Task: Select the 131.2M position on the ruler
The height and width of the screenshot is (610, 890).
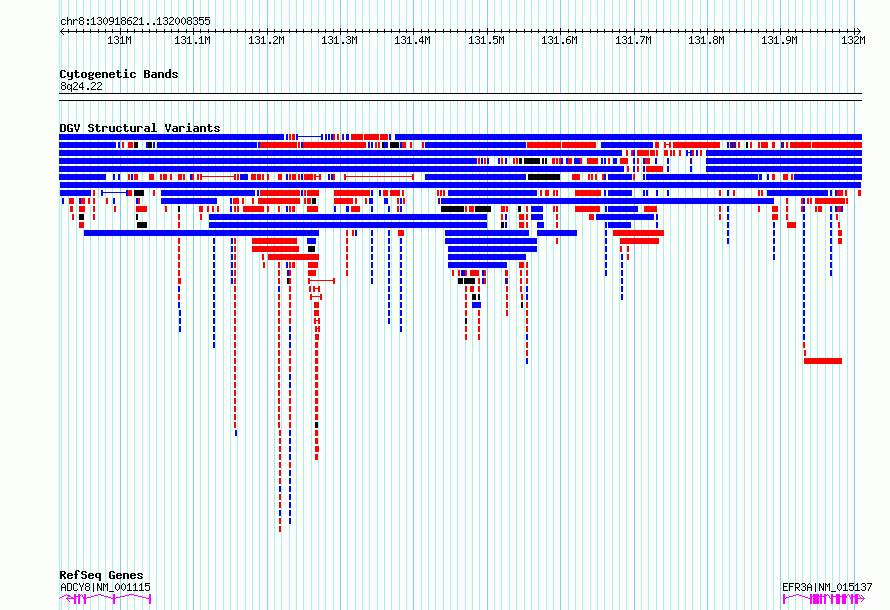Action: [266, 40]
